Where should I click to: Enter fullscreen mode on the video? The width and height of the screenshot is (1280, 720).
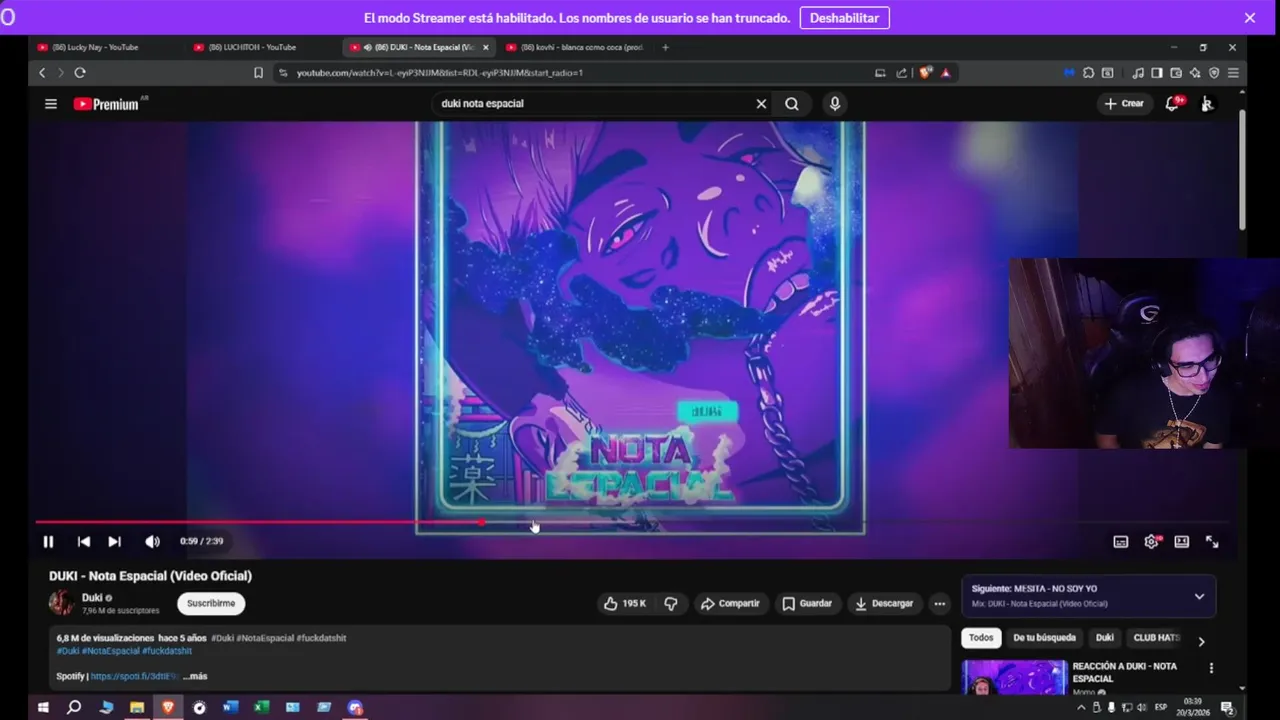[x=1212, y=541]
